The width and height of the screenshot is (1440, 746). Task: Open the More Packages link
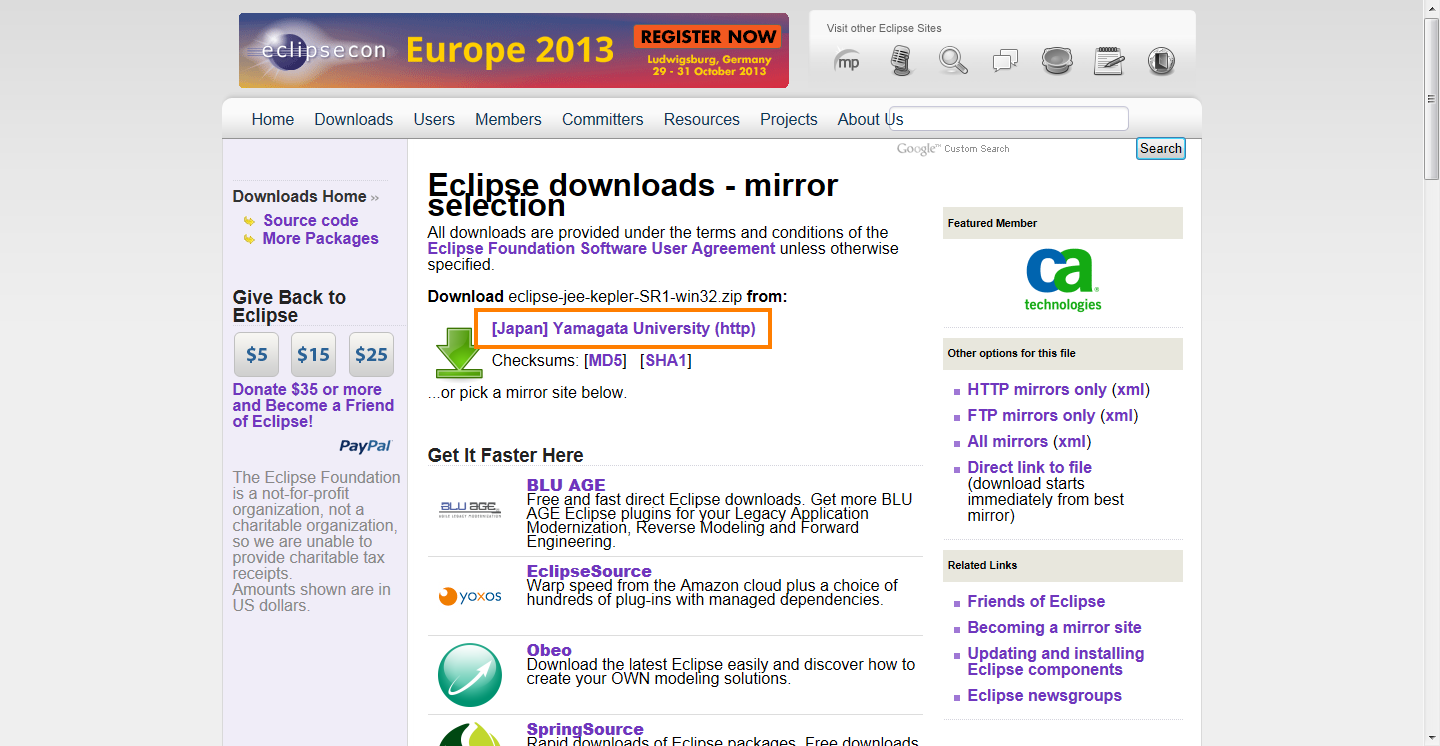point(321,238)
